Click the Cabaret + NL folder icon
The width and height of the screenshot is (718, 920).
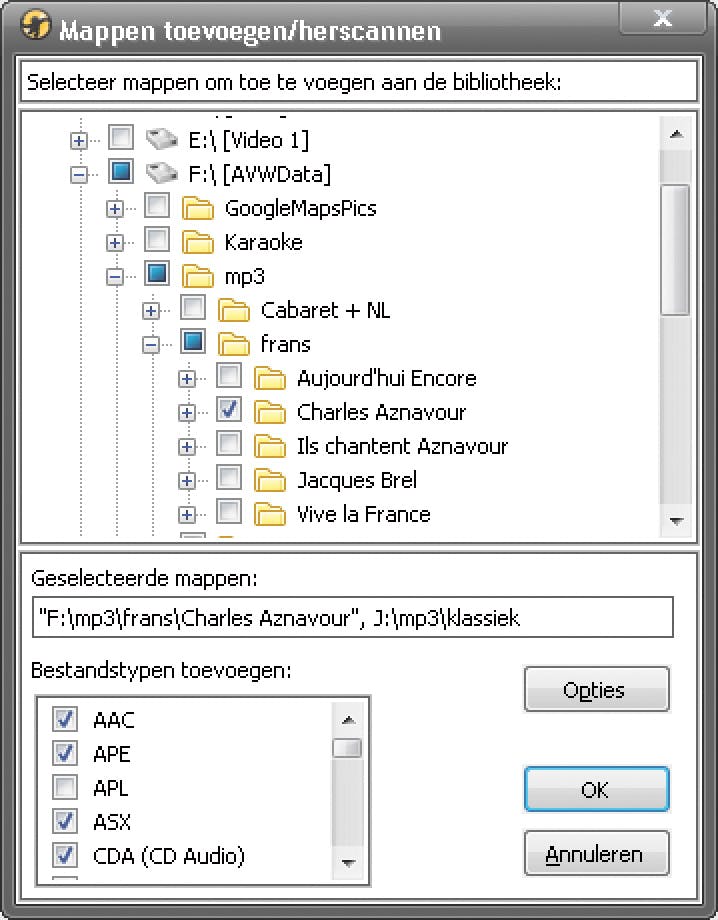pyautogui.click(x=234, y=310)
